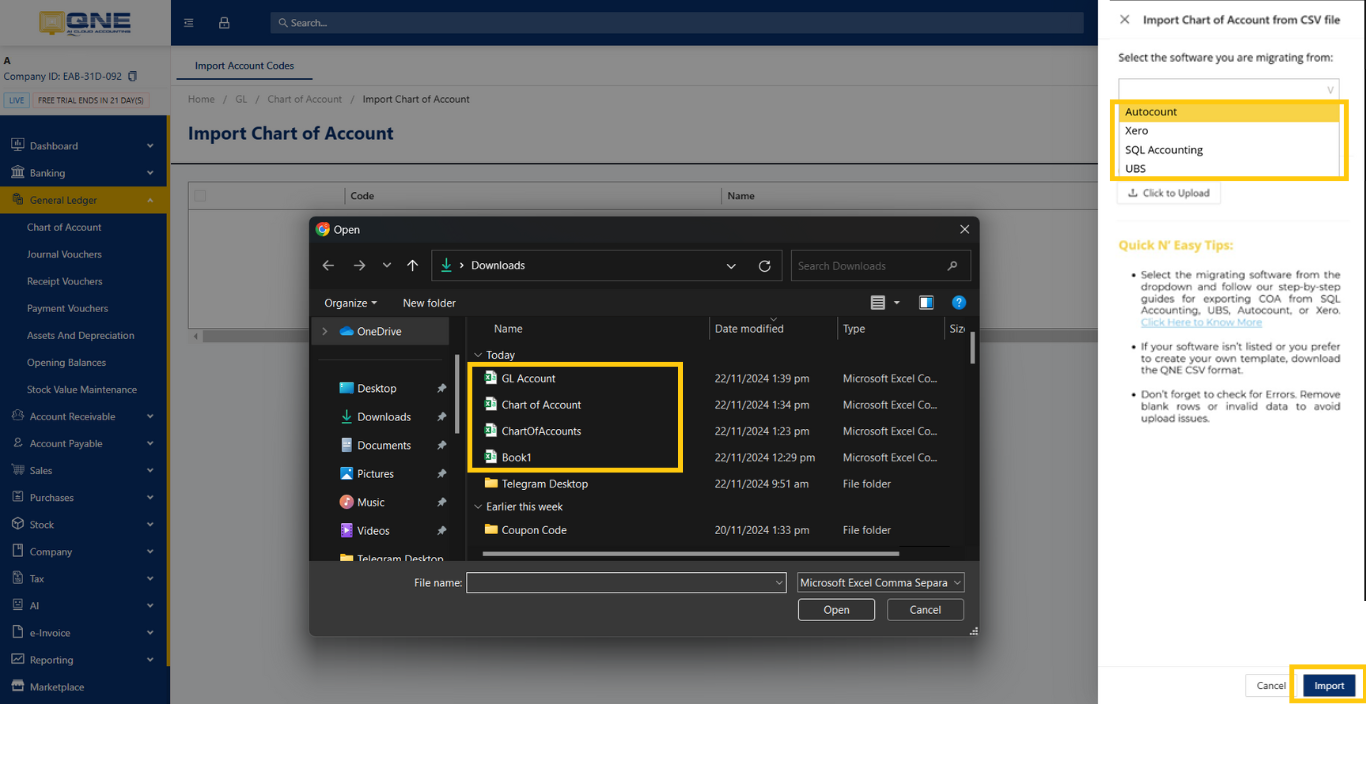Screen dimensions: 1366x768
Task: Refresh the Downloads folder listing
Action: (x=765, y=266)
